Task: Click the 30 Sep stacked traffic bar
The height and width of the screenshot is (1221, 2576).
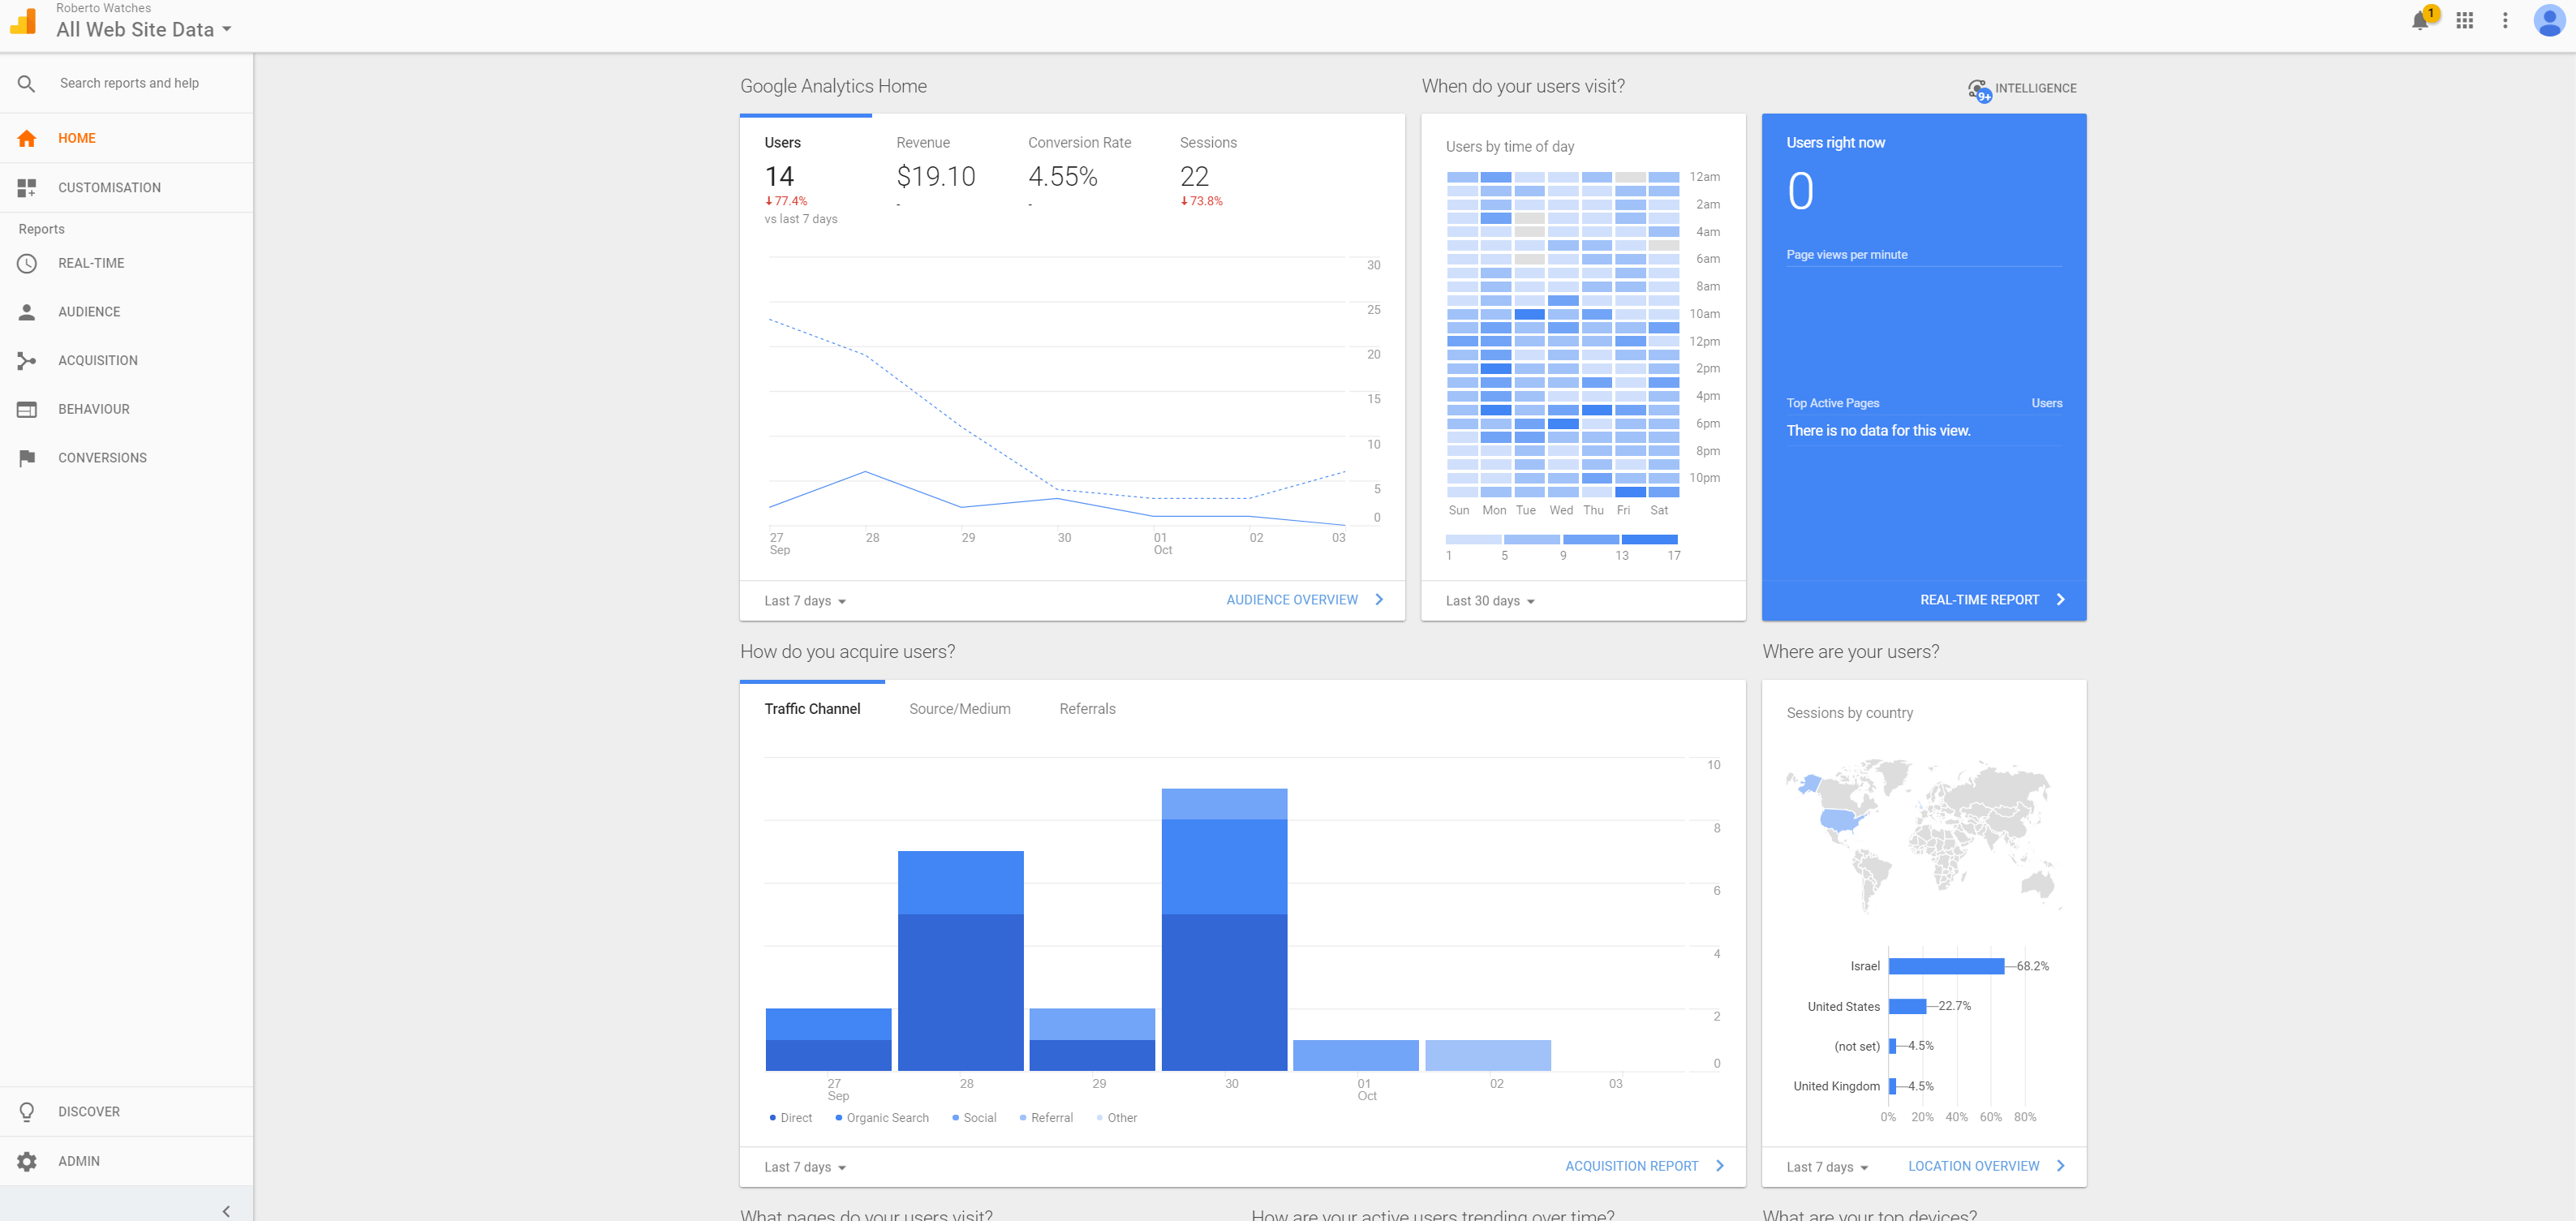Action: [1224, 930]
